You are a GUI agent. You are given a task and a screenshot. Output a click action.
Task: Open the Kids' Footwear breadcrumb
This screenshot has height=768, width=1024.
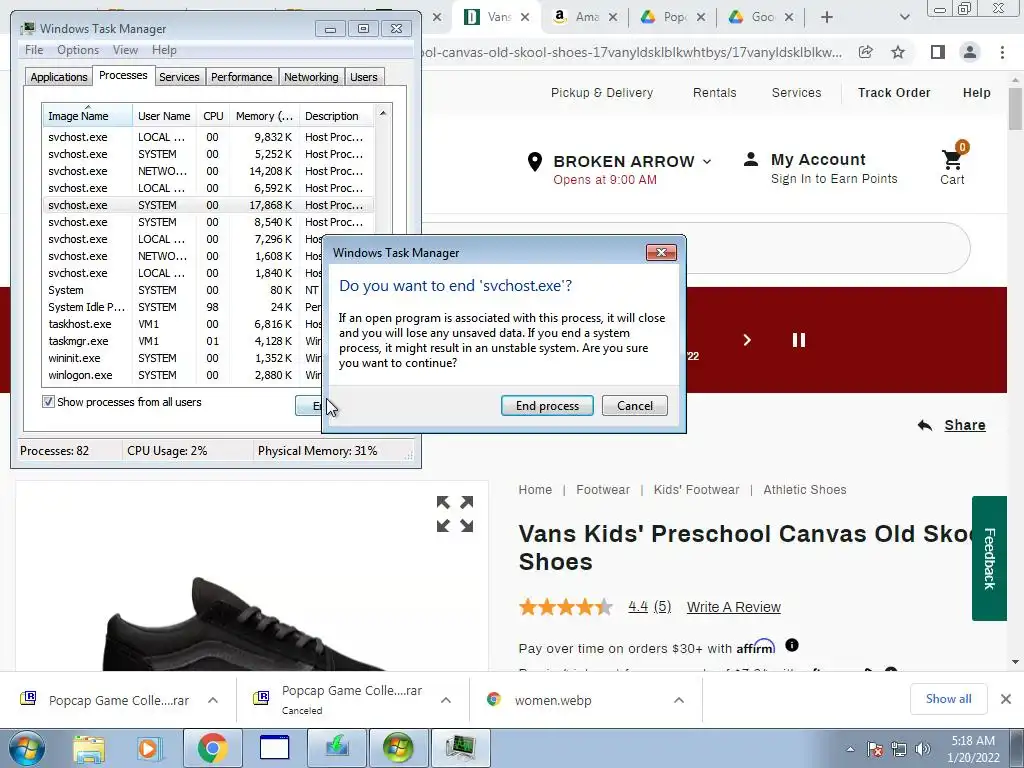pyautogui.click(x=696, y=490)
